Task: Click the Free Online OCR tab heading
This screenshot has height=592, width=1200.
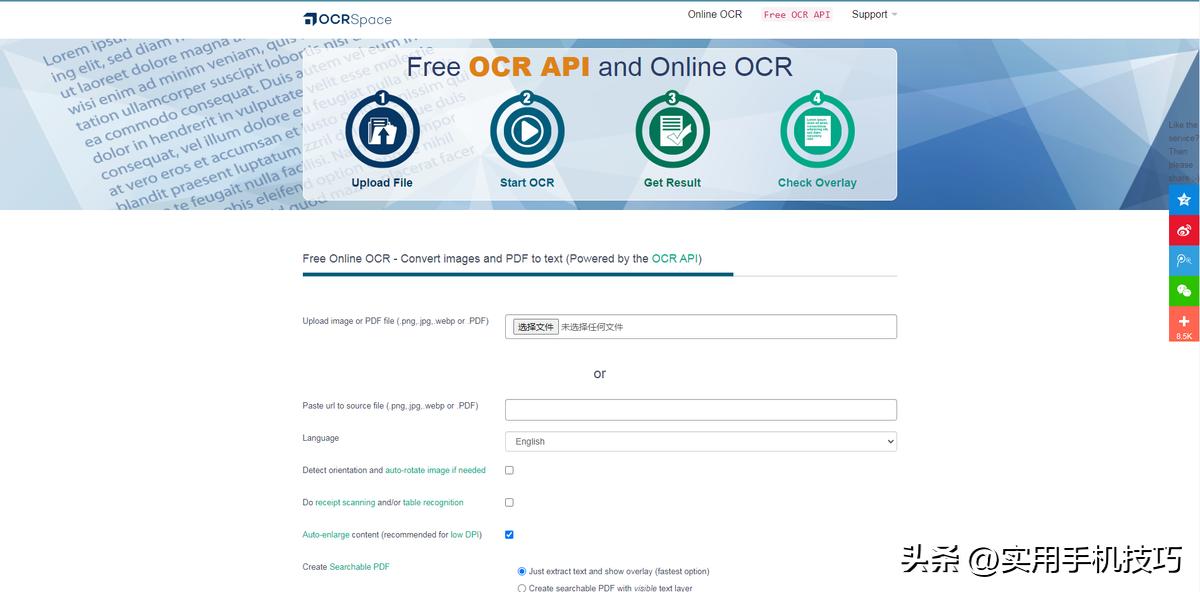Action: [x=502, y=258]
